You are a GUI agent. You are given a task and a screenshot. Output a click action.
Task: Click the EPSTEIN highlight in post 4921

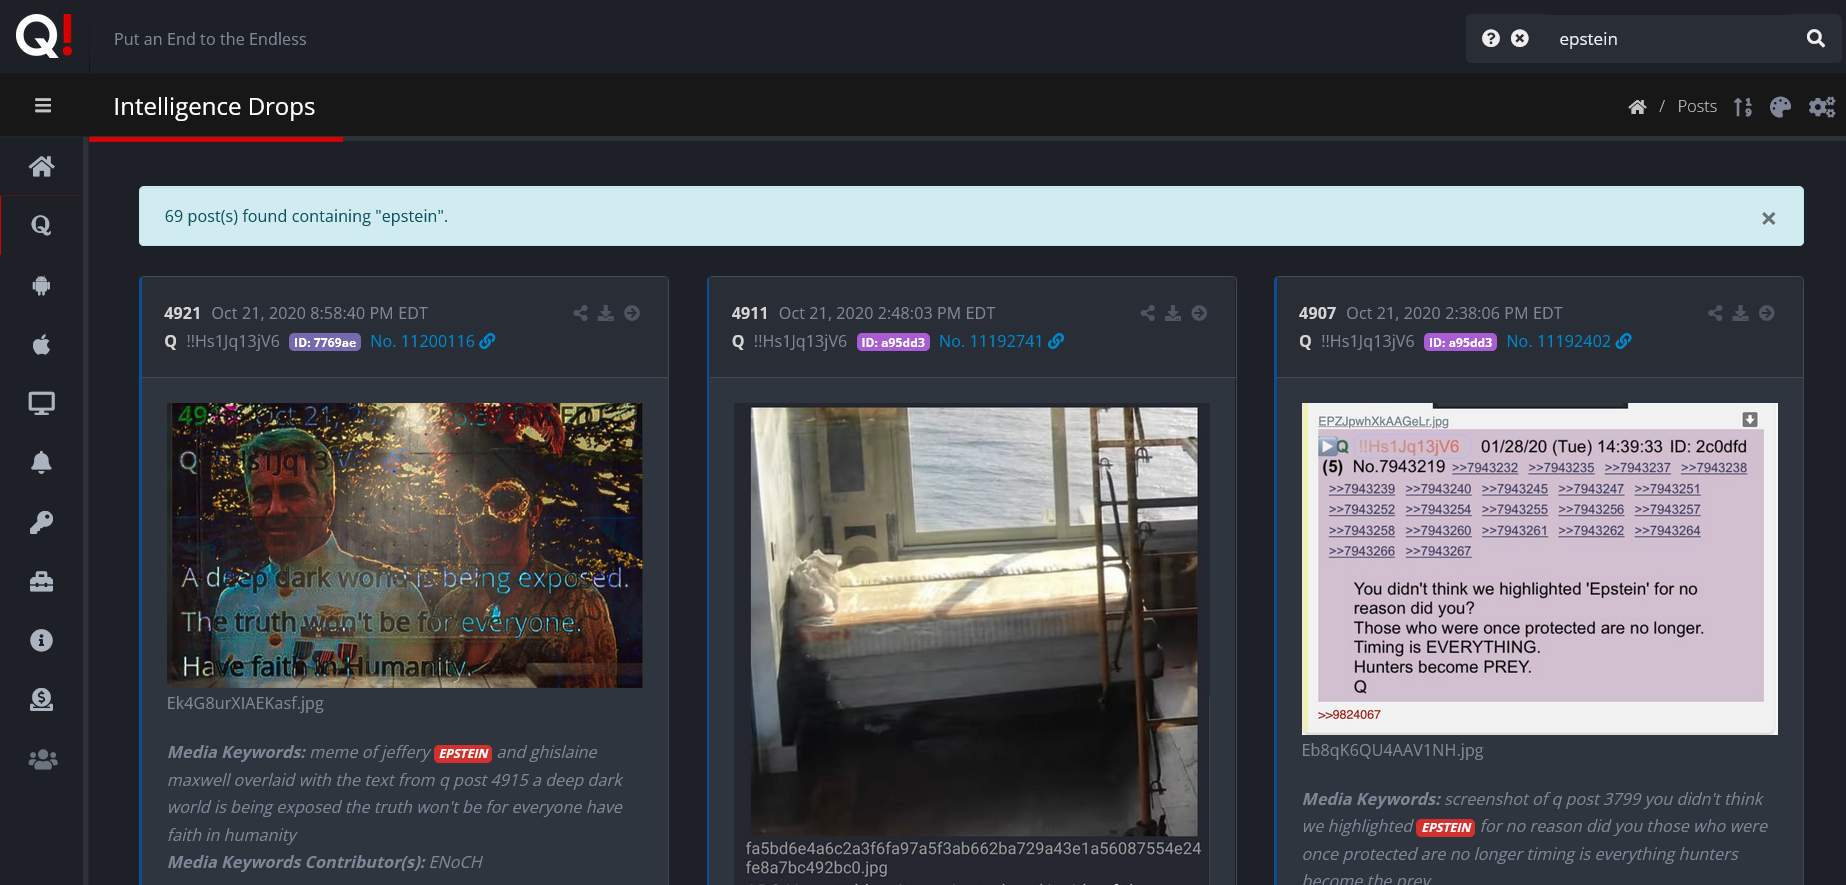[463, 754]
